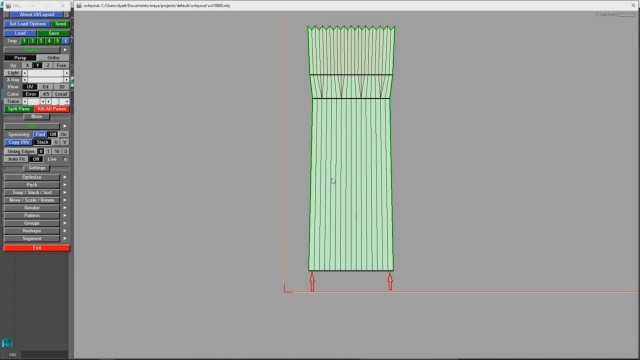Open the Segment section
Image resolution: width=640 pixels, height=360 pixels.
point(32,238)
